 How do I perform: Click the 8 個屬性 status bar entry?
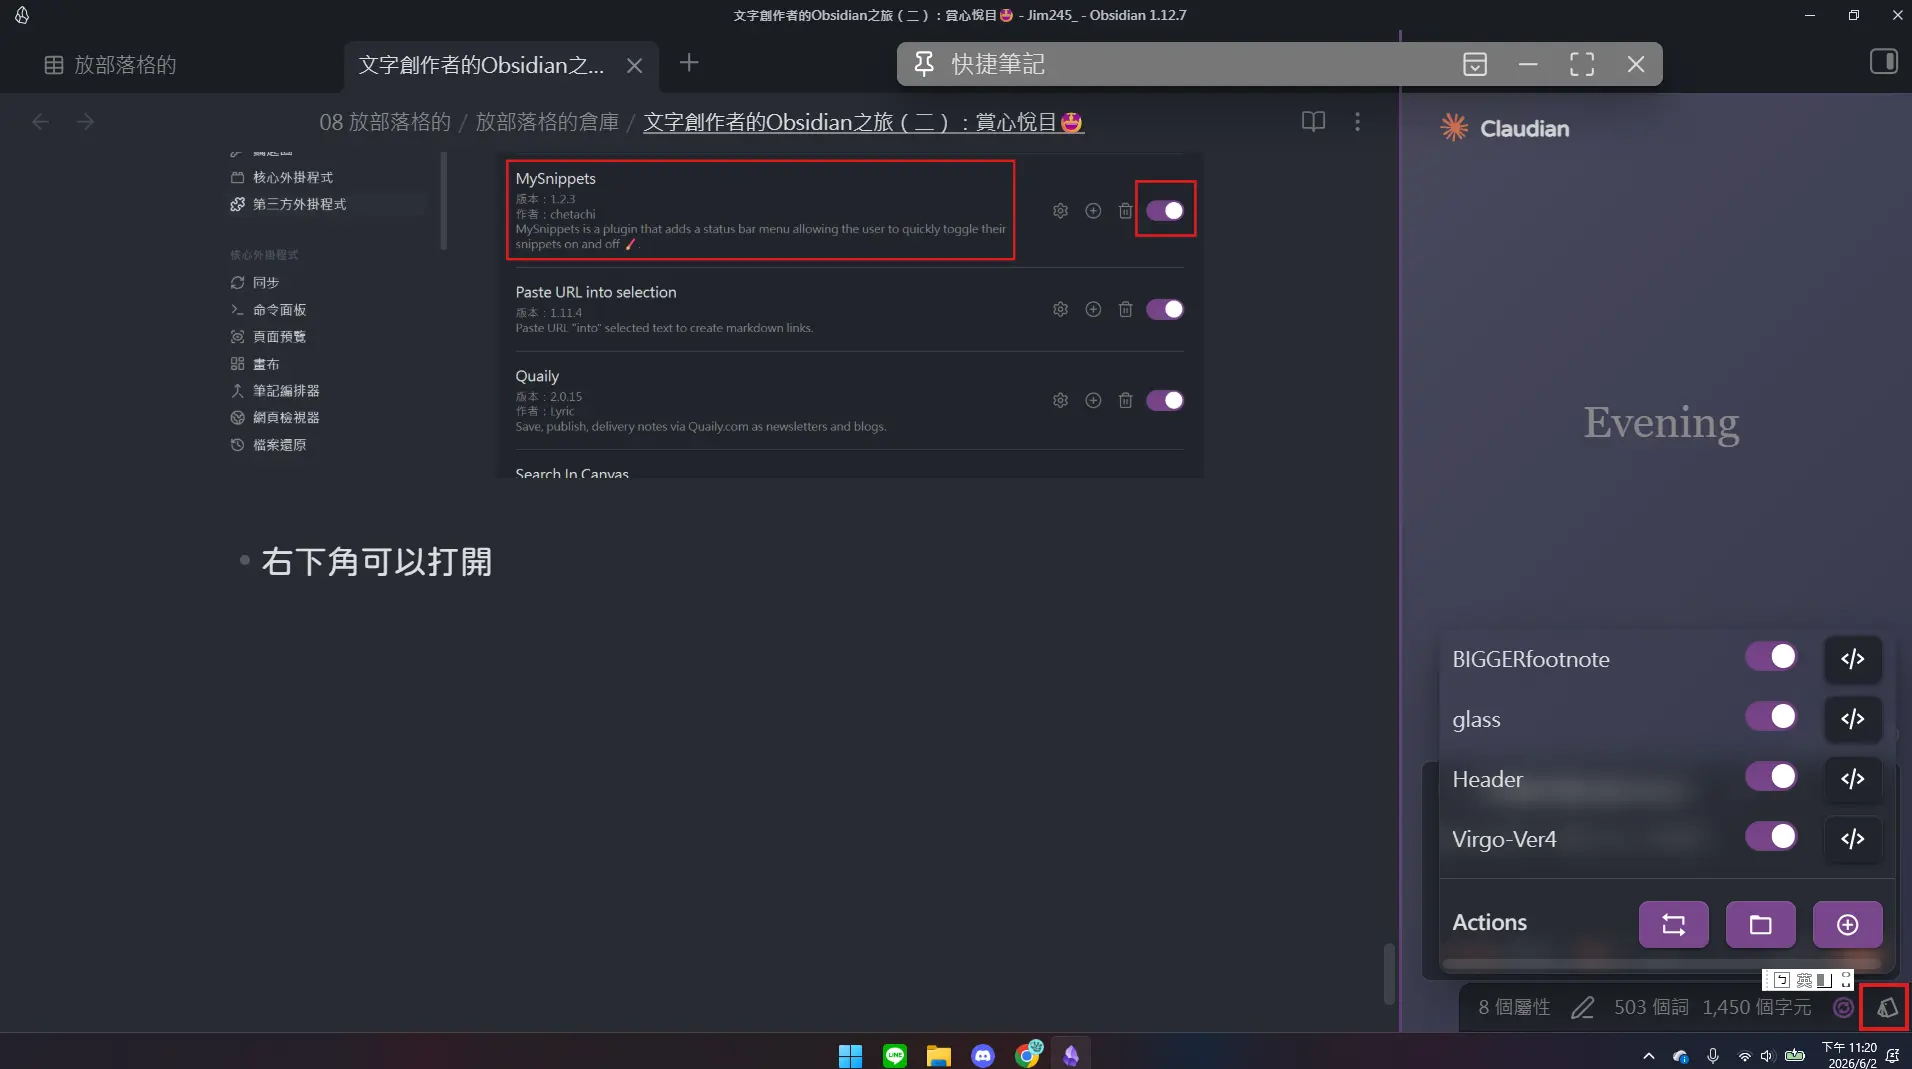pos(1514,1008)
